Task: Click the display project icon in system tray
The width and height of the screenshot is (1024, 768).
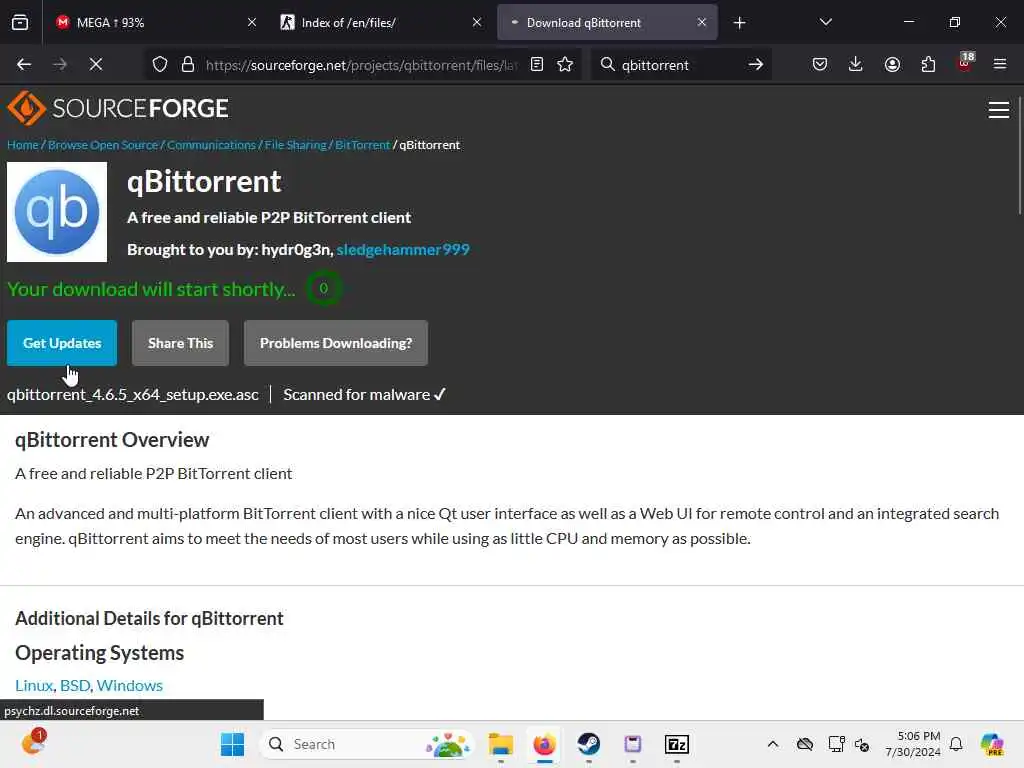Action: click(x=836, y=744)
